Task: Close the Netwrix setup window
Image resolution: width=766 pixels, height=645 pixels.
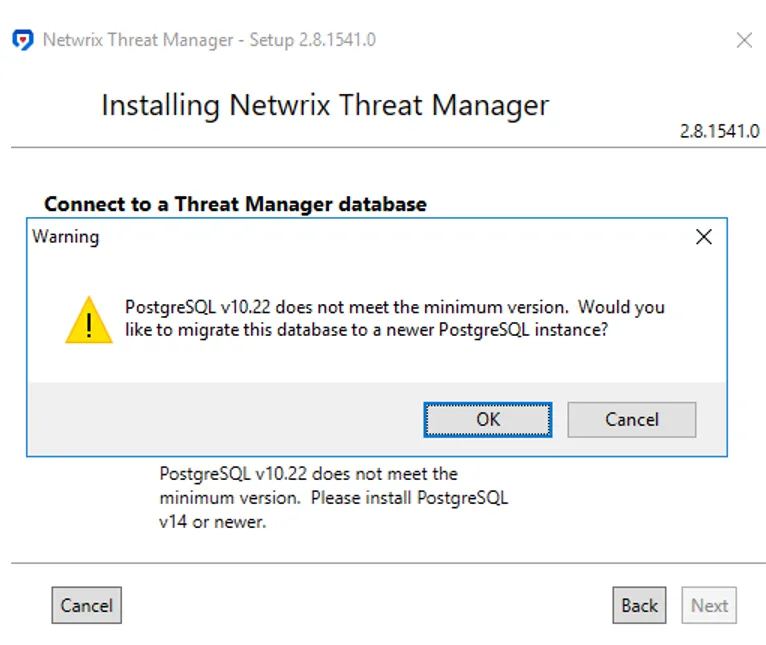Action: pos(744,40)
